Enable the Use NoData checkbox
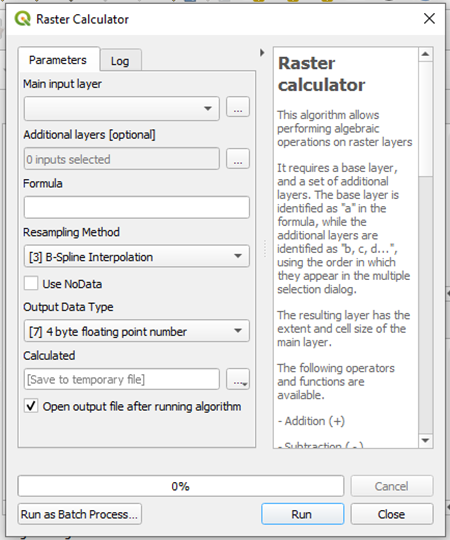Image resolution: width=450 pixels, height=540 pixels. click(31, 284)
